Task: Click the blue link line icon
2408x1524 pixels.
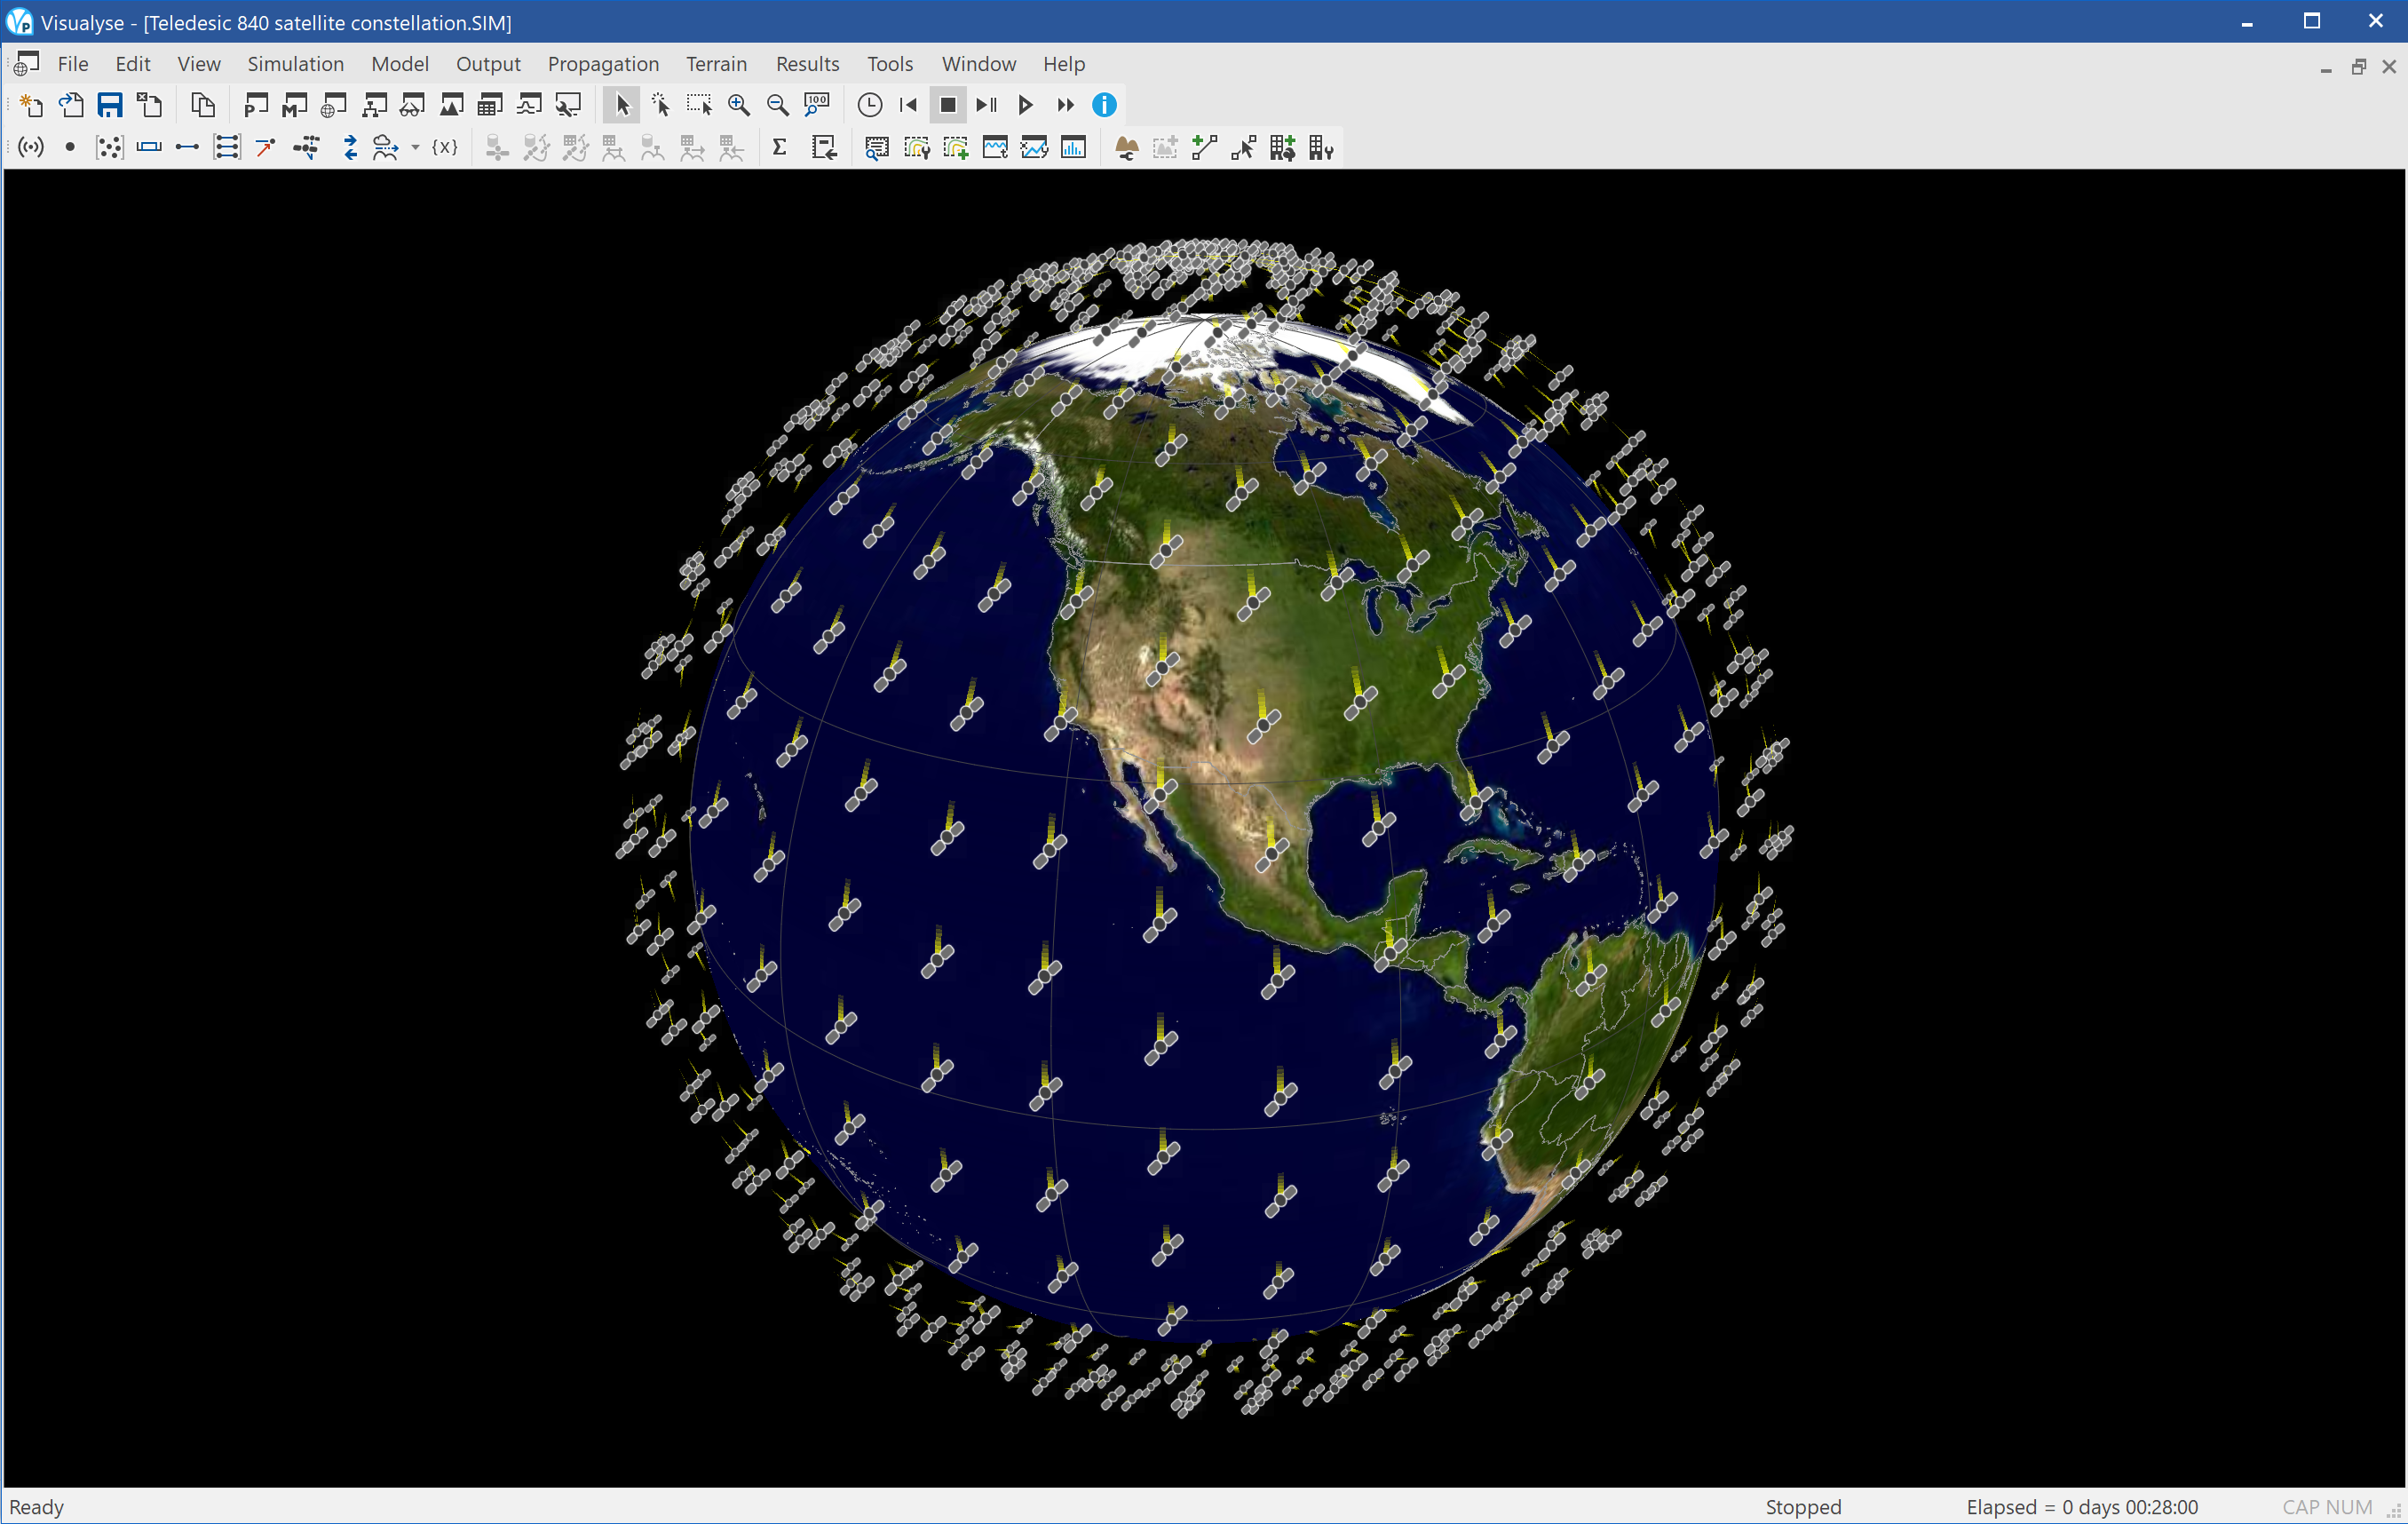Action: click(x=187, y=148)
